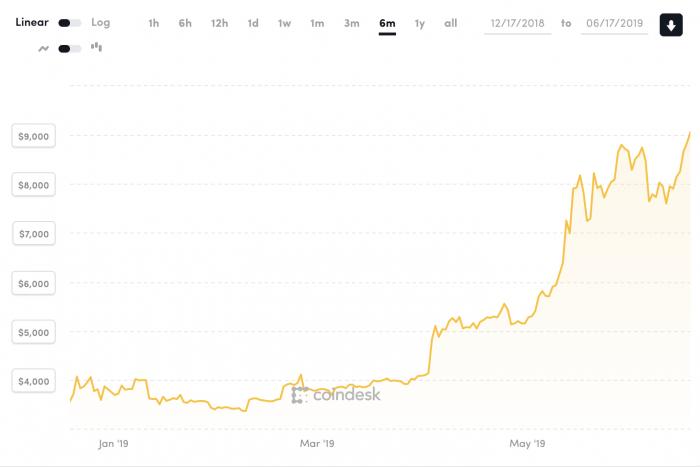Select the 1h time range

[x=153, y=23]
